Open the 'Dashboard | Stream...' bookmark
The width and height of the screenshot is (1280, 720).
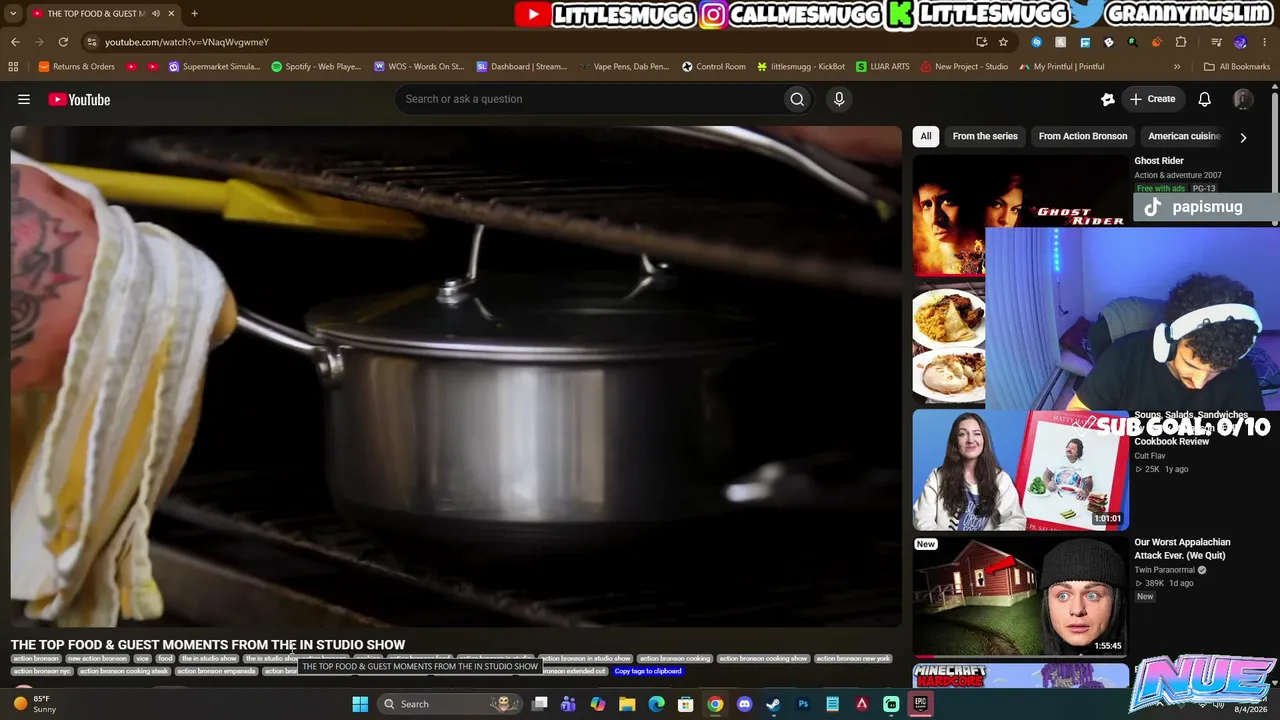click(x=521, y=67)
